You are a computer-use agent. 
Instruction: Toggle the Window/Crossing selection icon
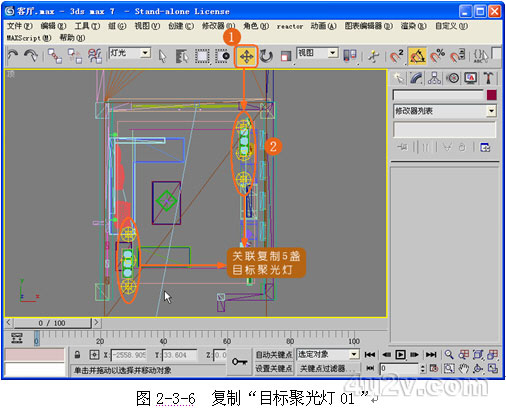[x=222, y=56]
